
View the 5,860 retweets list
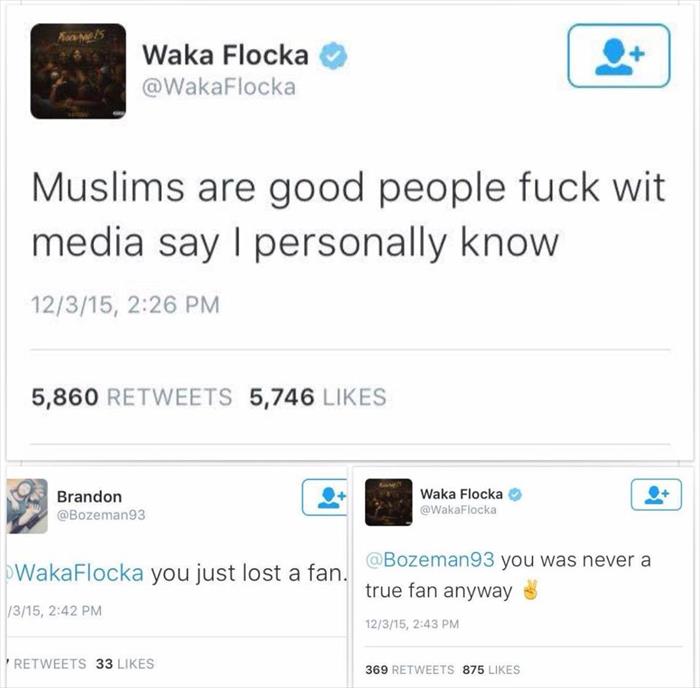pyautogui.click(x=132, y=397)
